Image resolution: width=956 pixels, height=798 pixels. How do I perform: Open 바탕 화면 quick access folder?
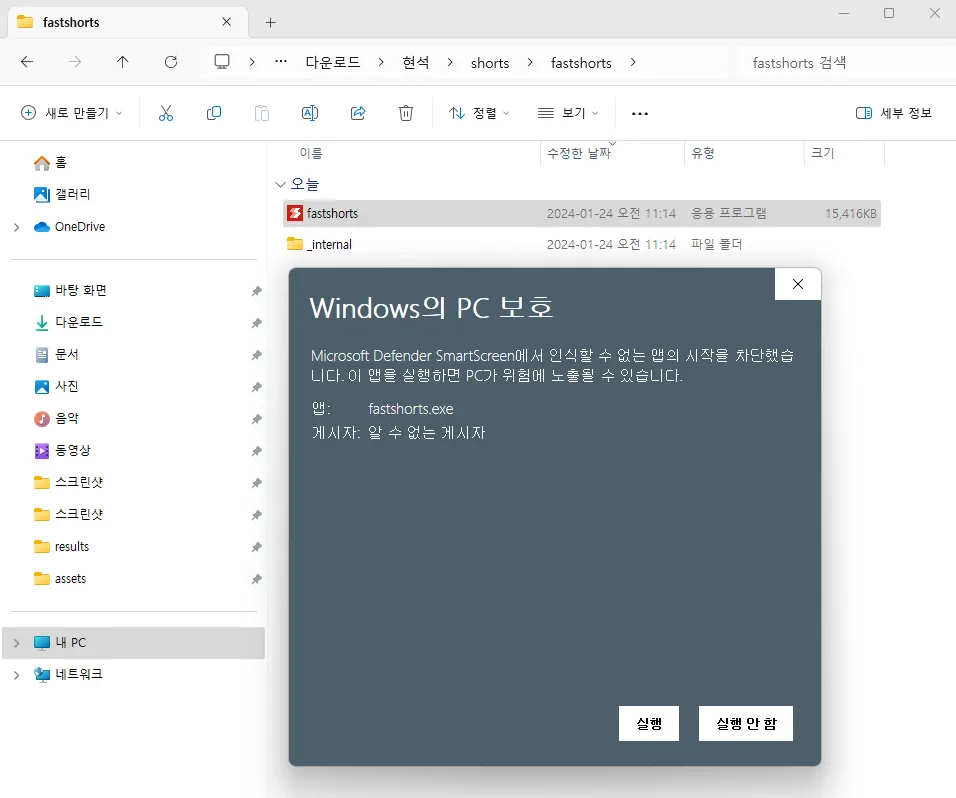(x=70, y=291)
